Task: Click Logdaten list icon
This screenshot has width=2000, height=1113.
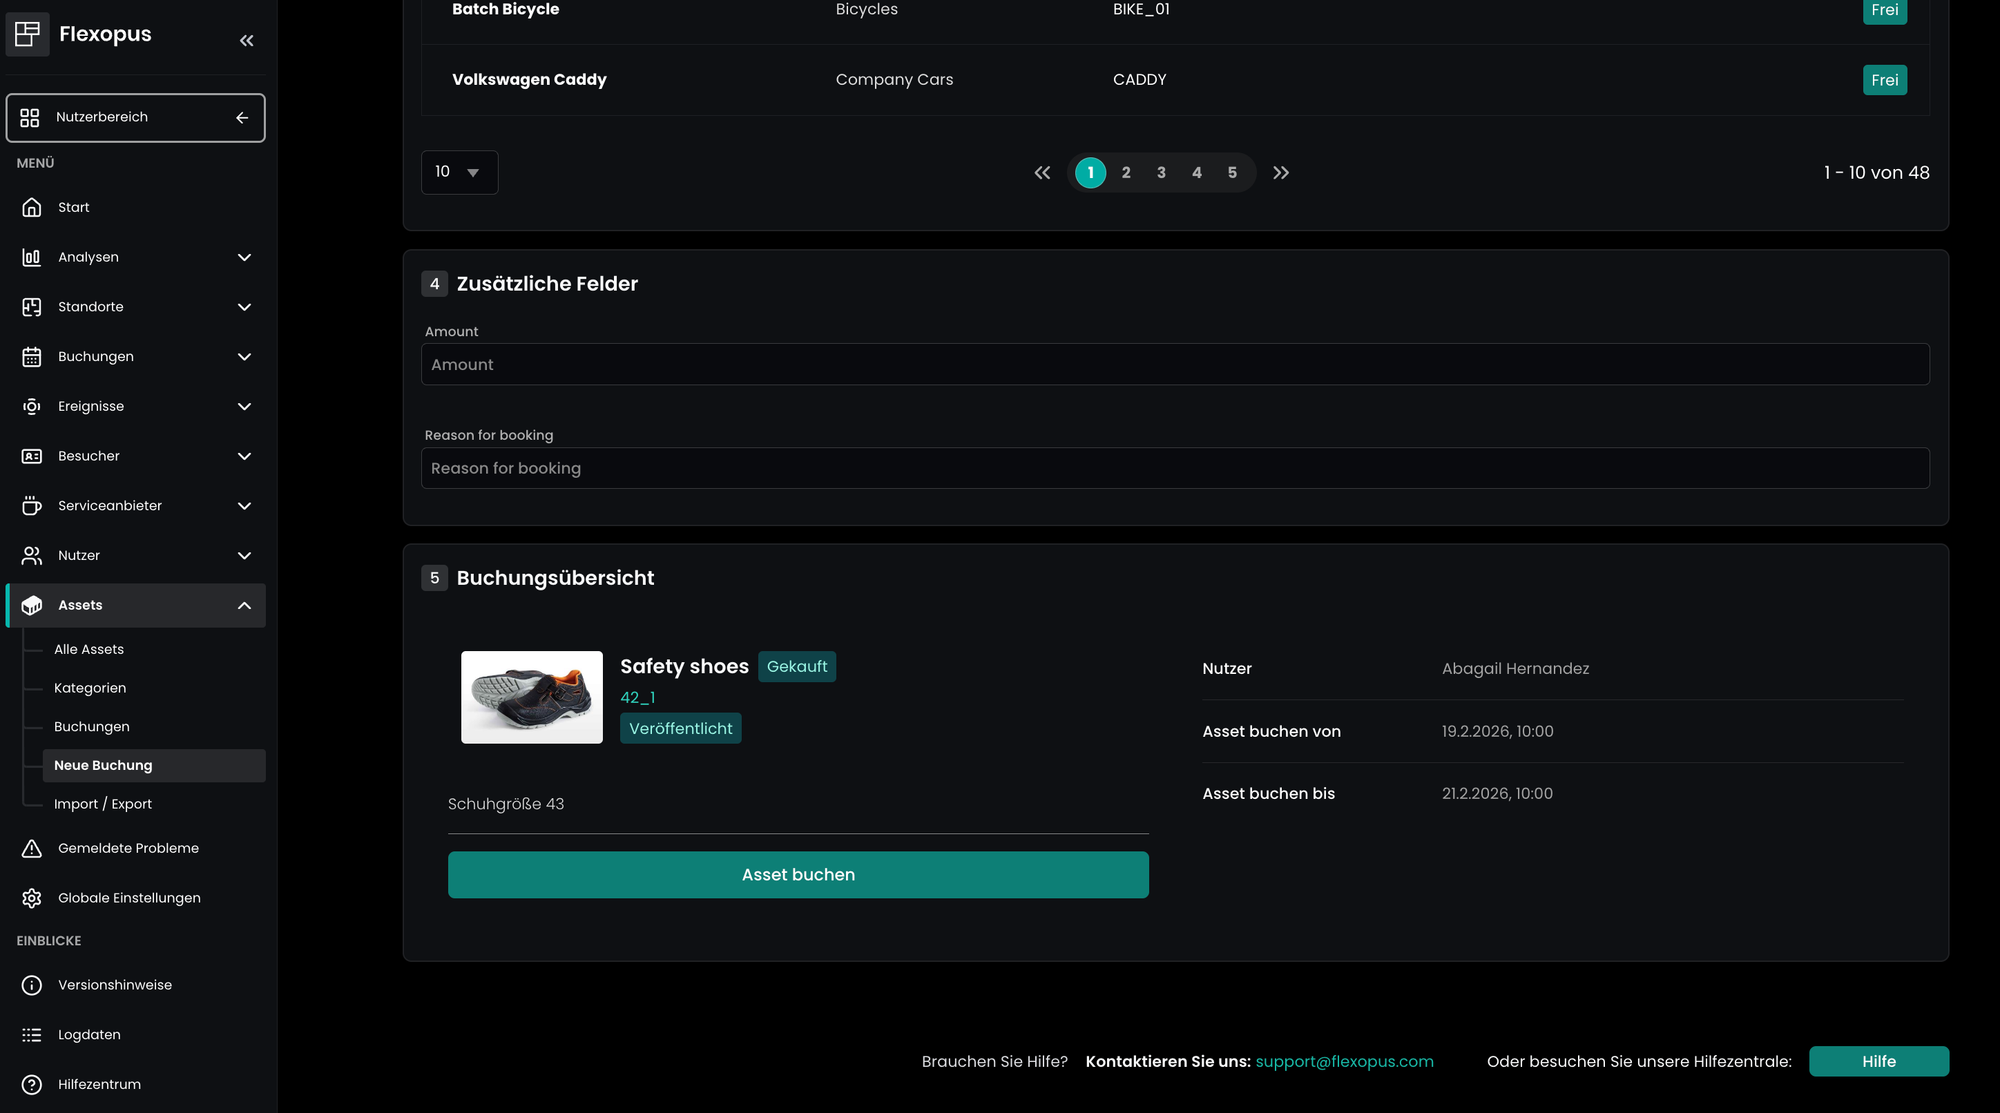Action: (x=32, y=1035)
